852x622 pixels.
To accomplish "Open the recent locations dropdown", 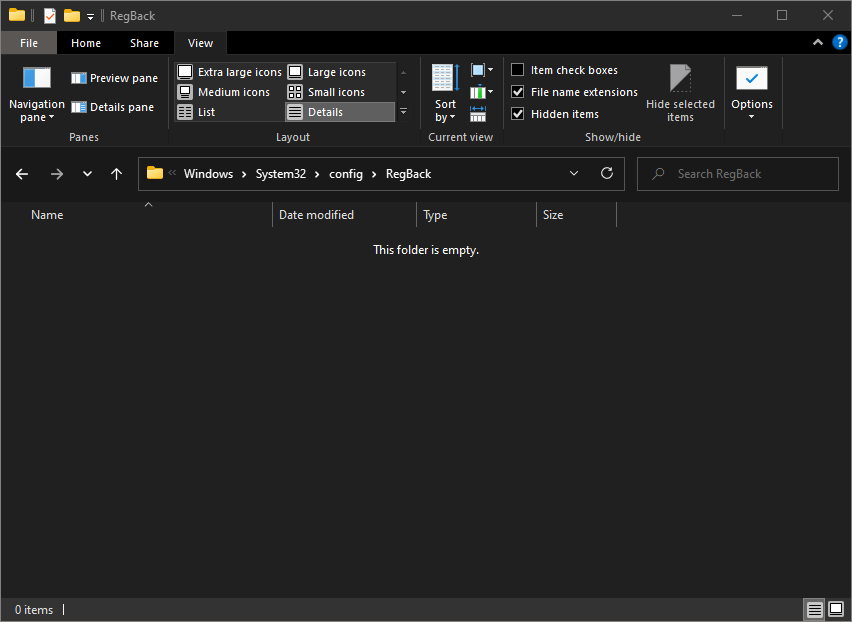I will 87,174.
